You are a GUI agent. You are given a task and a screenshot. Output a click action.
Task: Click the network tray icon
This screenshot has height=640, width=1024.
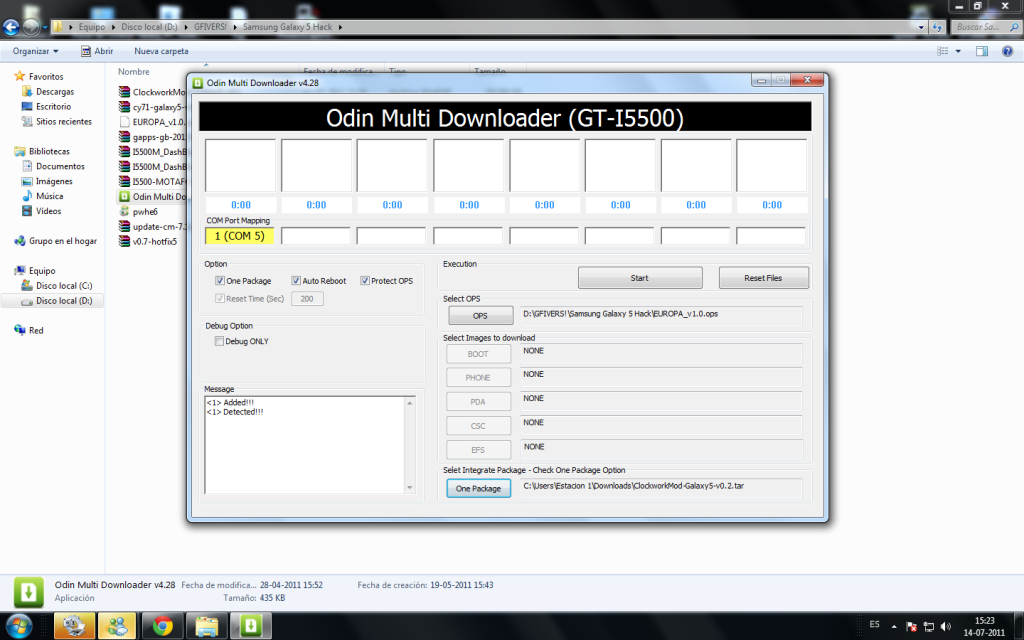click(929, 627)
